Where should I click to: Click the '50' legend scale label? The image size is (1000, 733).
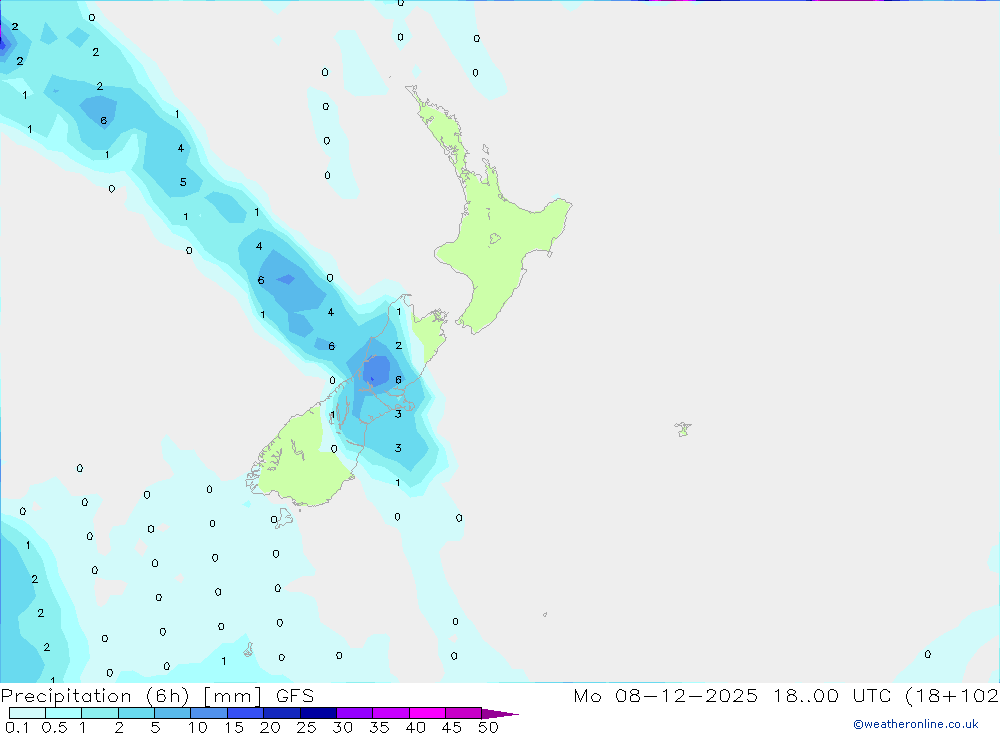[489, 727]
